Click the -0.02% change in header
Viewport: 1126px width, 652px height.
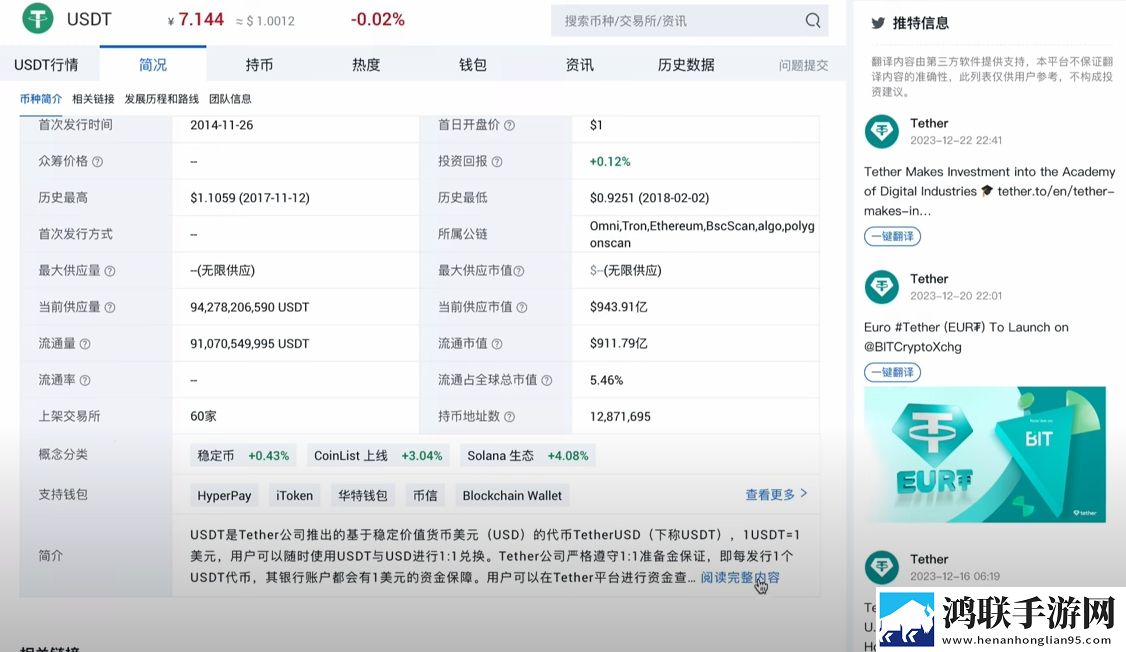[x=377, y=19]
